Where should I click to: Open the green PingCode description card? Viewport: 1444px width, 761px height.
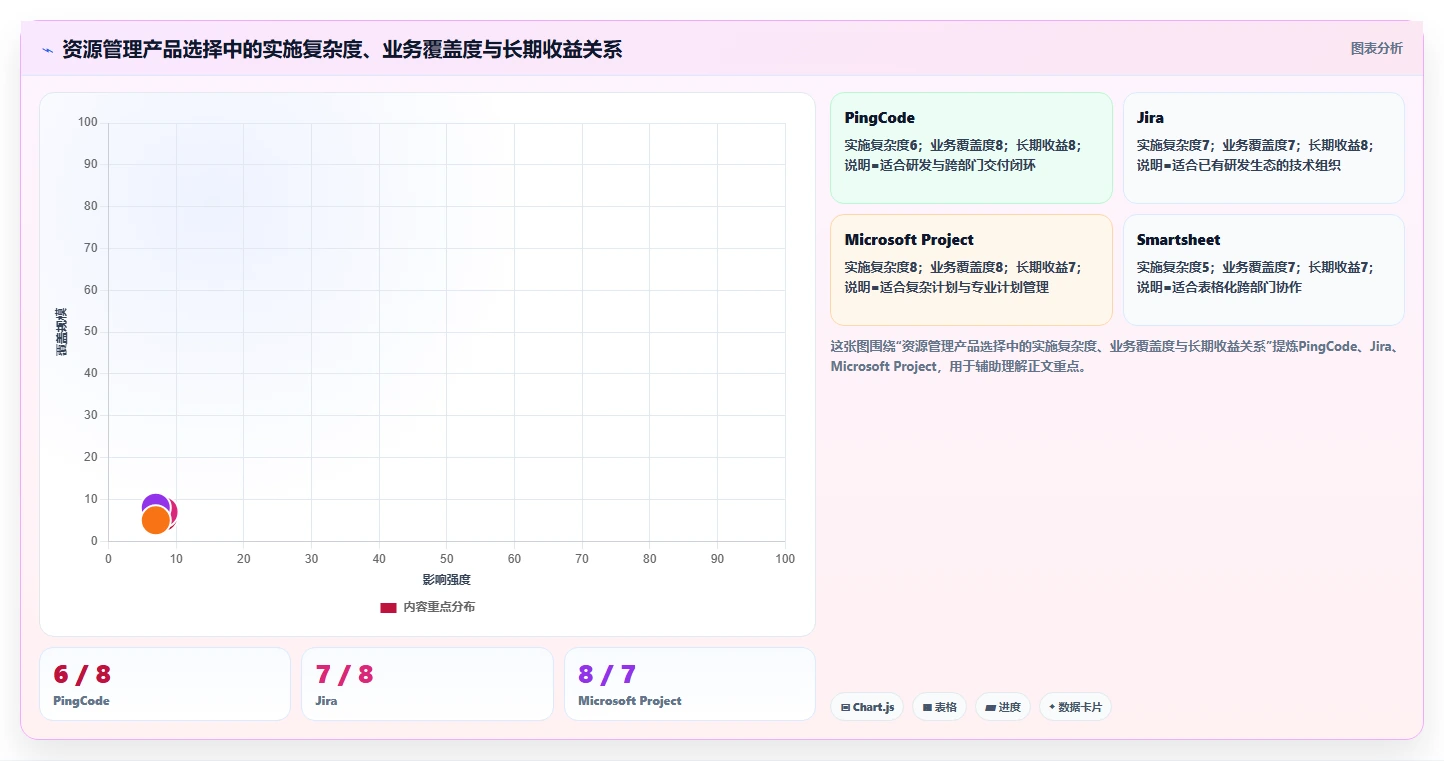971,148
